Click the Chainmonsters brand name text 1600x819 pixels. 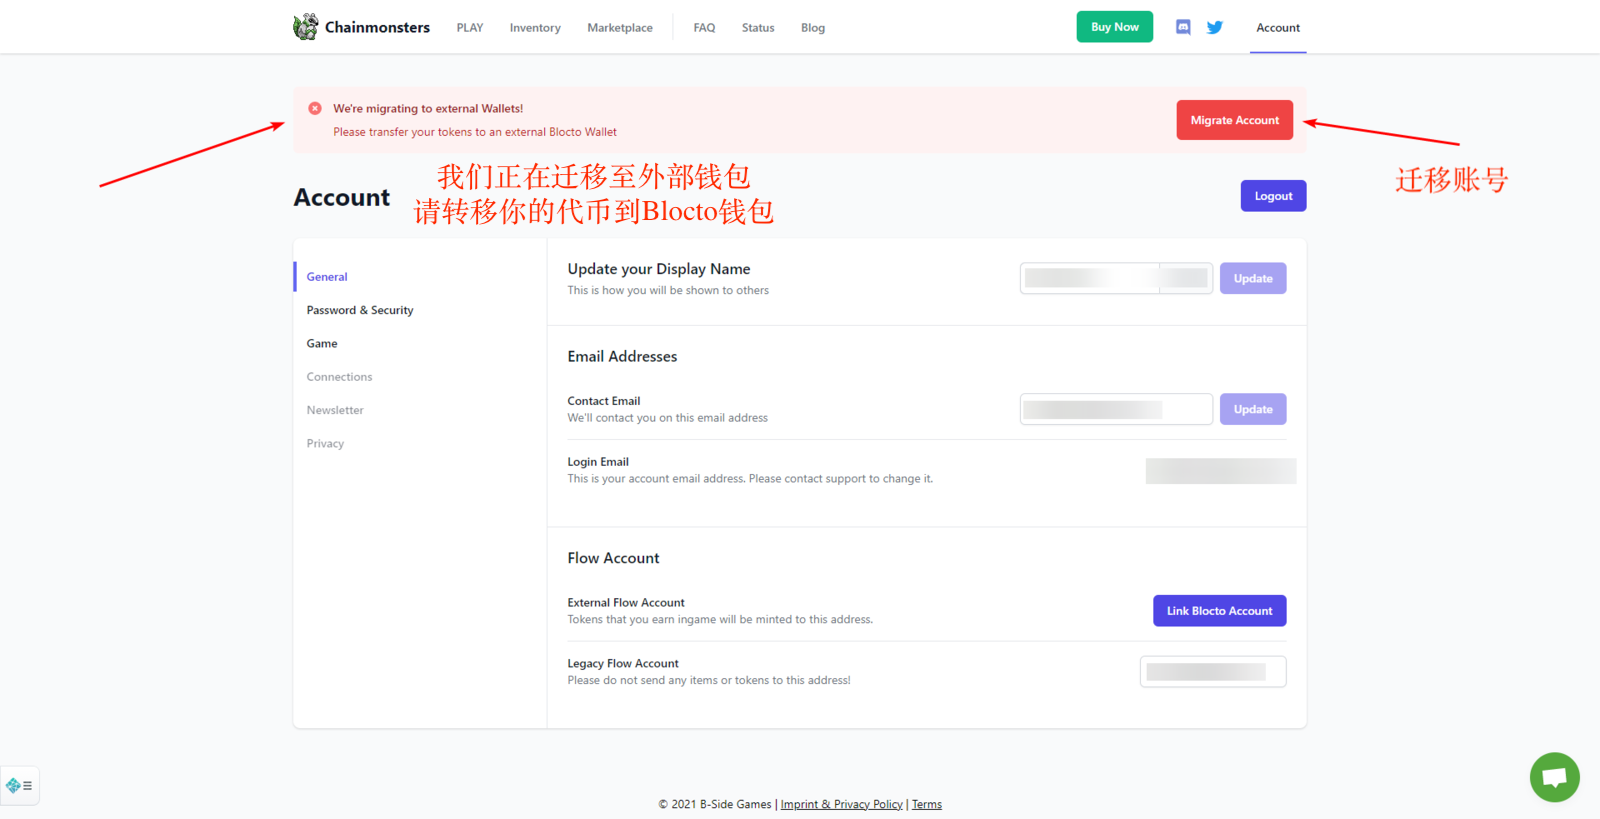point(377,27)
